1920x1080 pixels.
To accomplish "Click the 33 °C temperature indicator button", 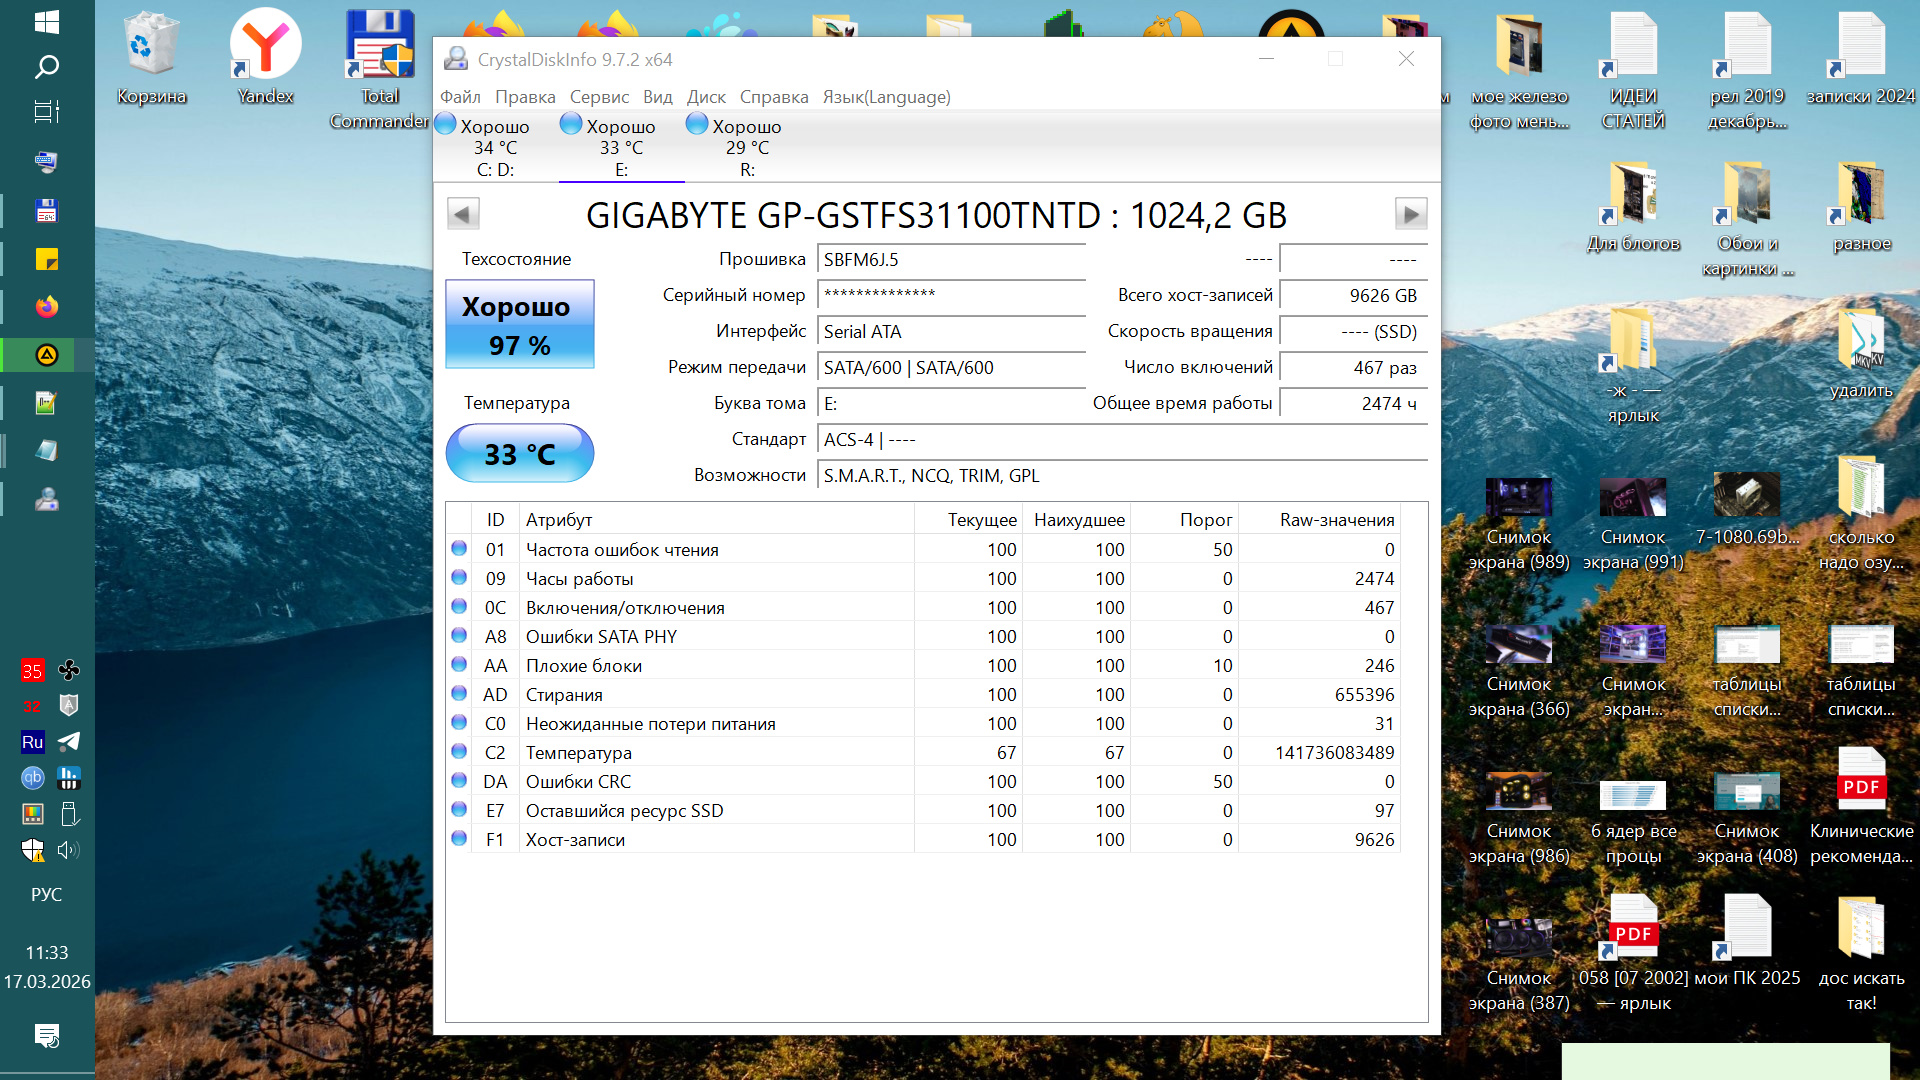I will click(x=520, y=454).
